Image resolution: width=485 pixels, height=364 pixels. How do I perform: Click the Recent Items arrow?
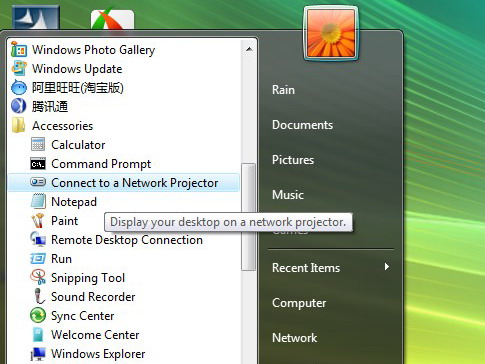tap(387, 267)
